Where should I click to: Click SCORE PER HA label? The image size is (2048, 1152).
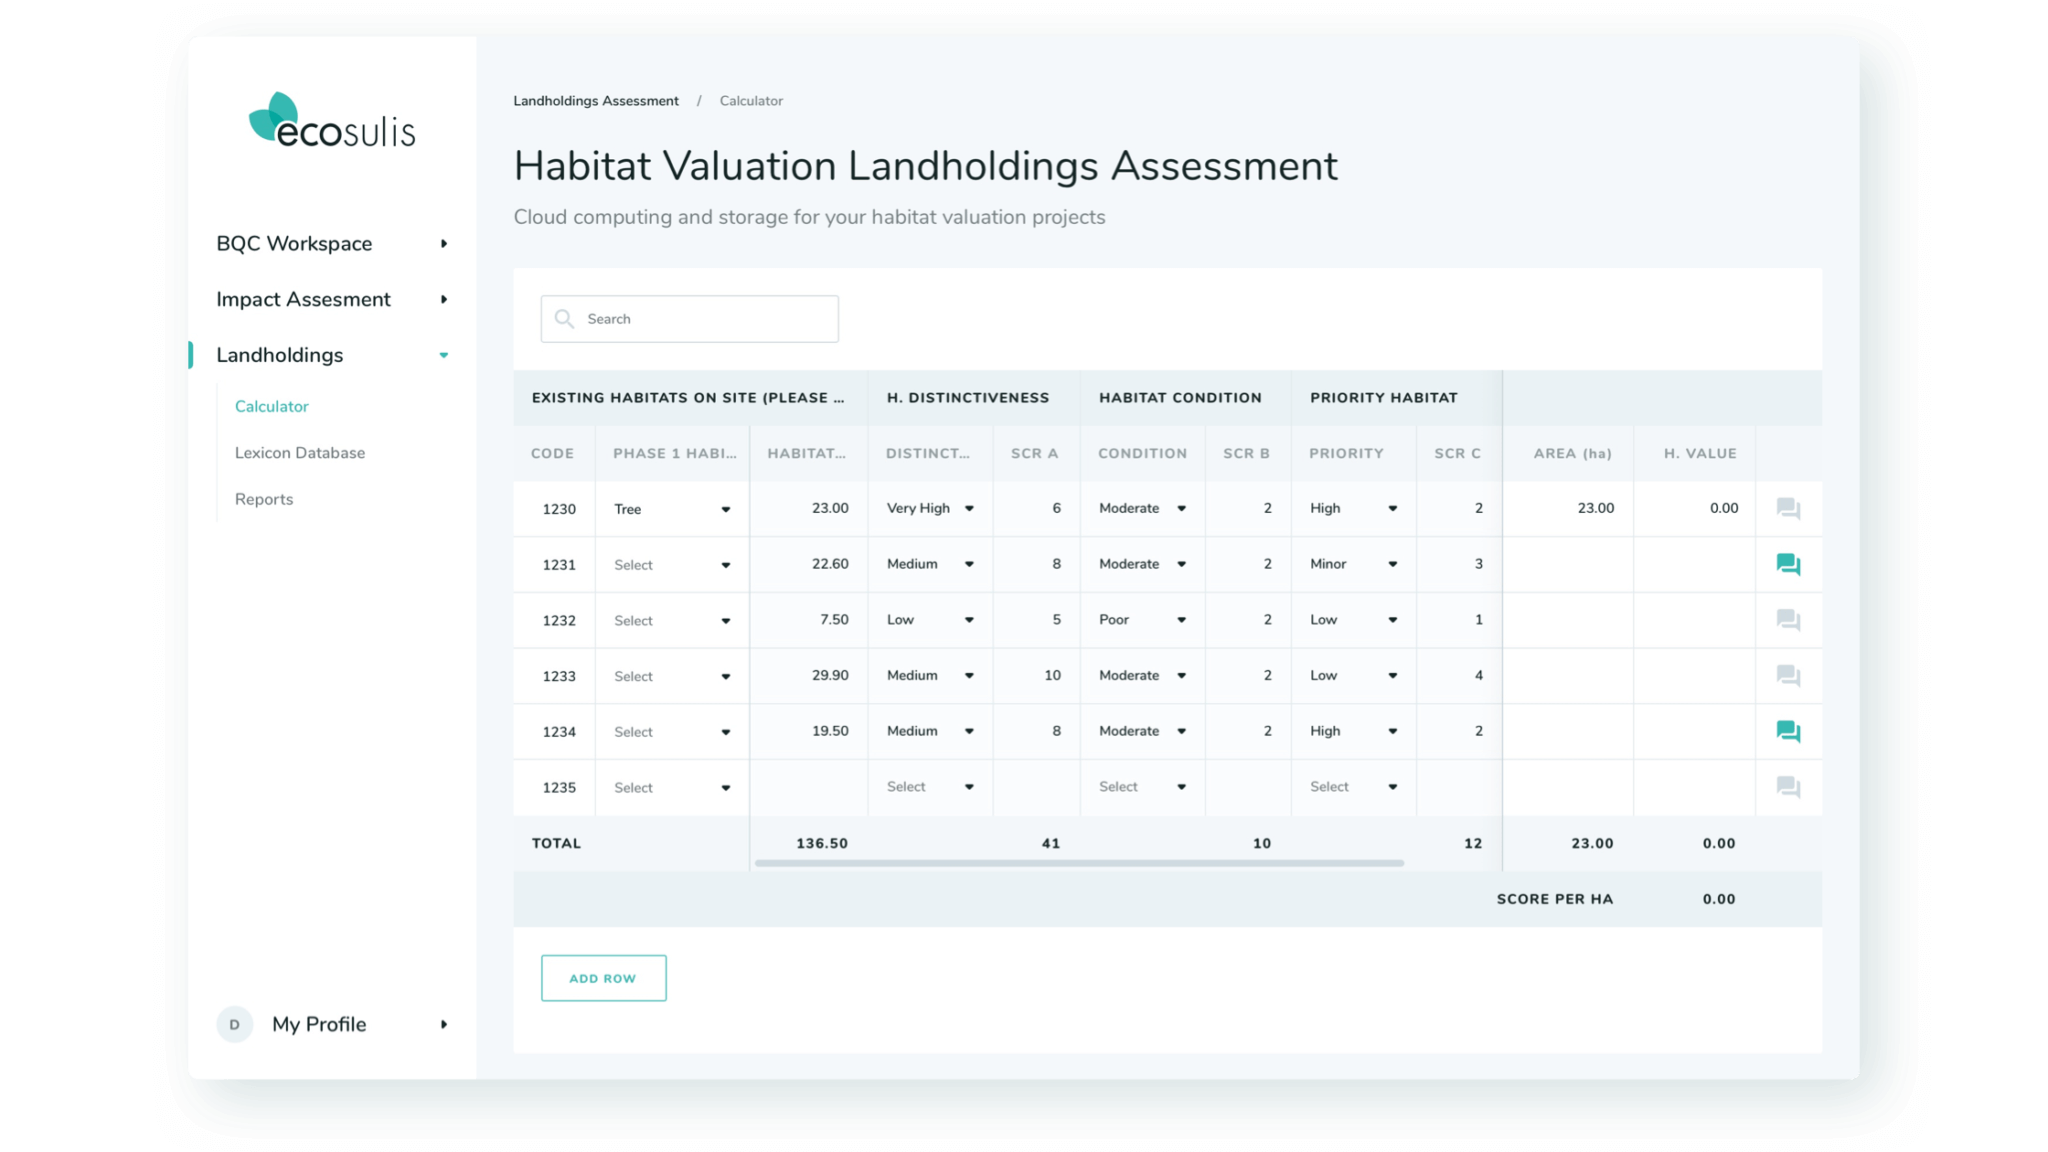click(1555, 899)
